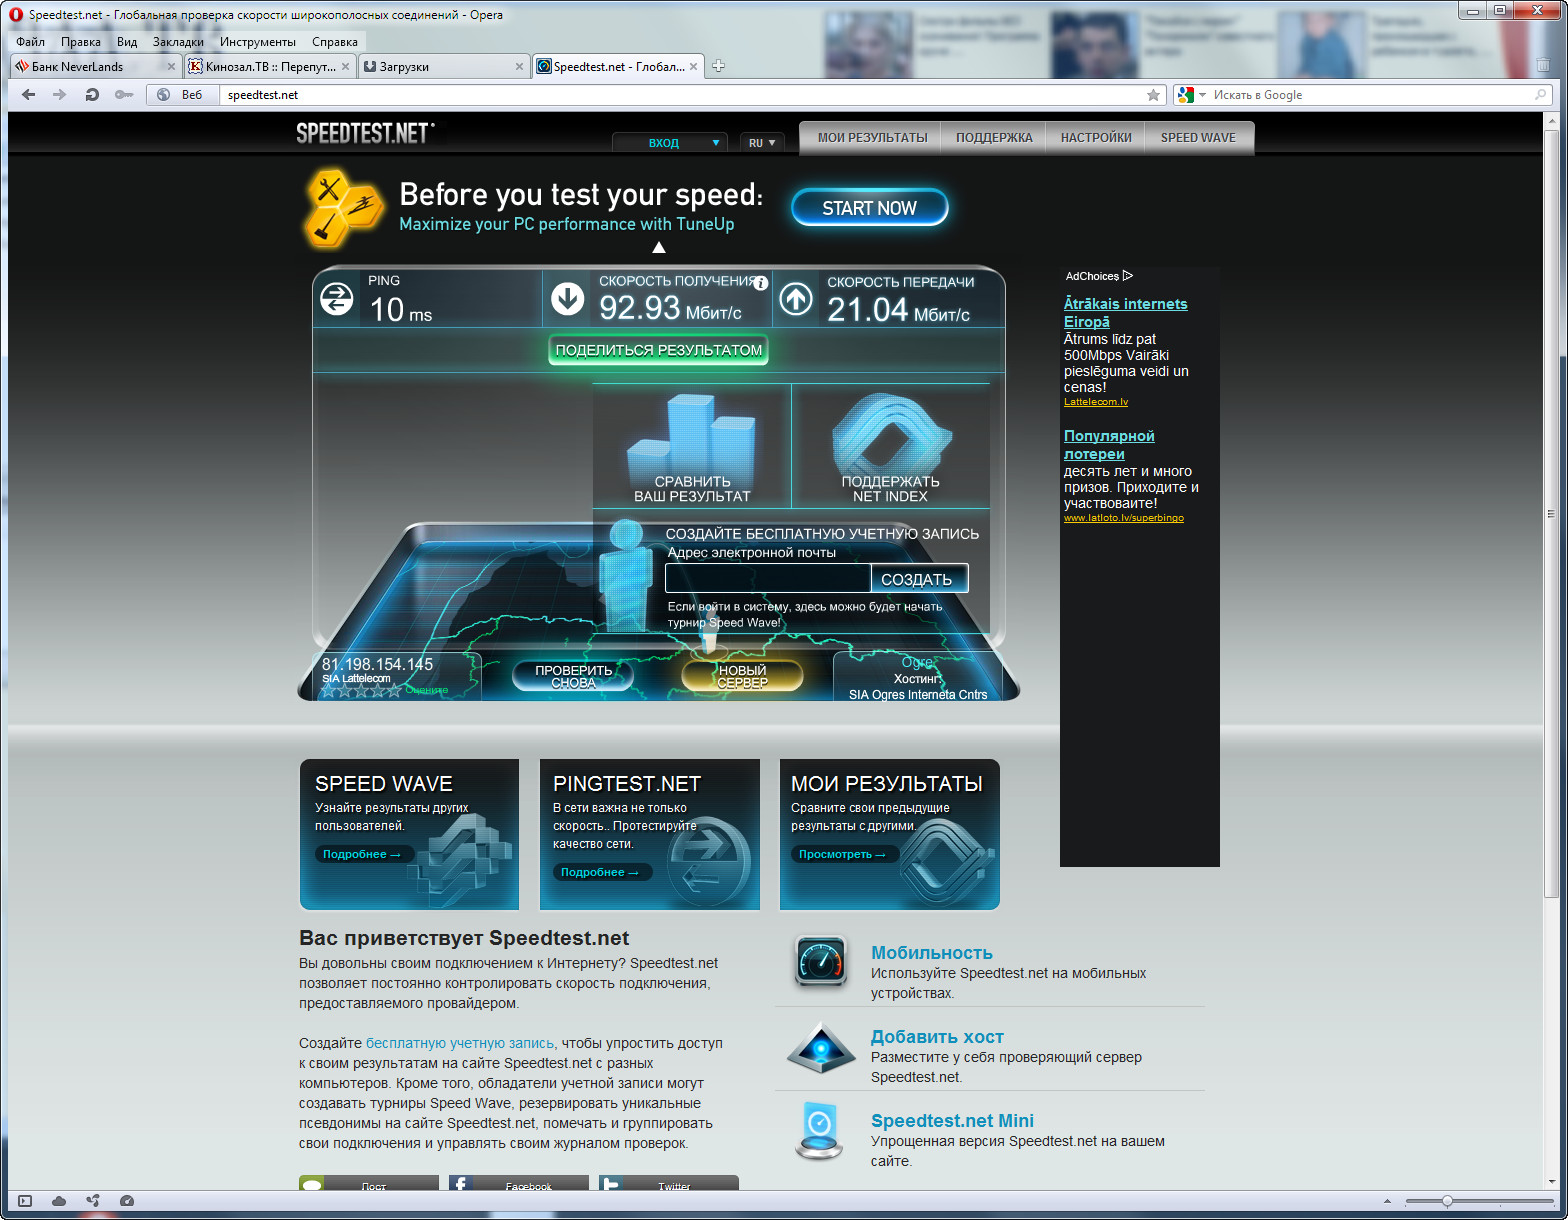Toggle Opera panels icon in status bar
The height and width of the screenshot is (1220, 1568).
(x=25, y=1201)
